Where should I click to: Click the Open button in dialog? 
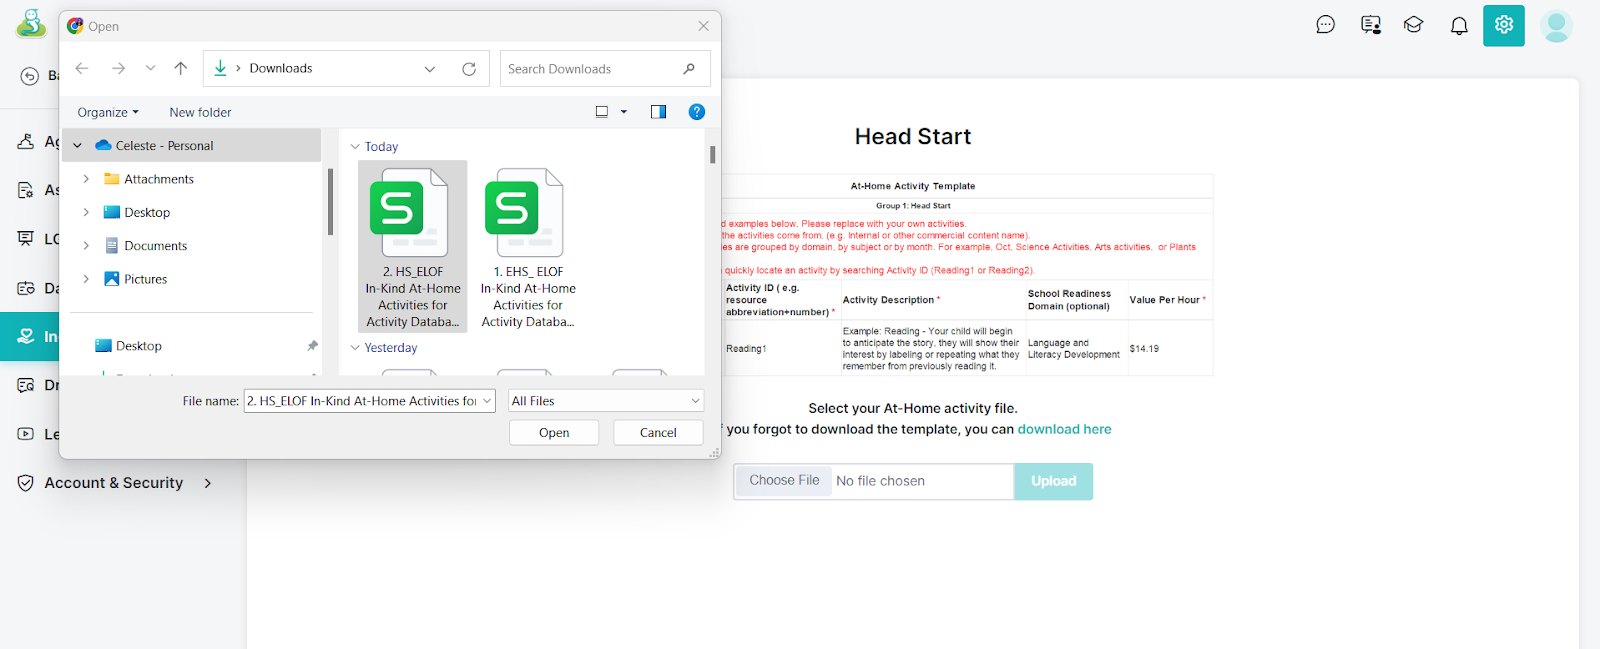point(554,433)
